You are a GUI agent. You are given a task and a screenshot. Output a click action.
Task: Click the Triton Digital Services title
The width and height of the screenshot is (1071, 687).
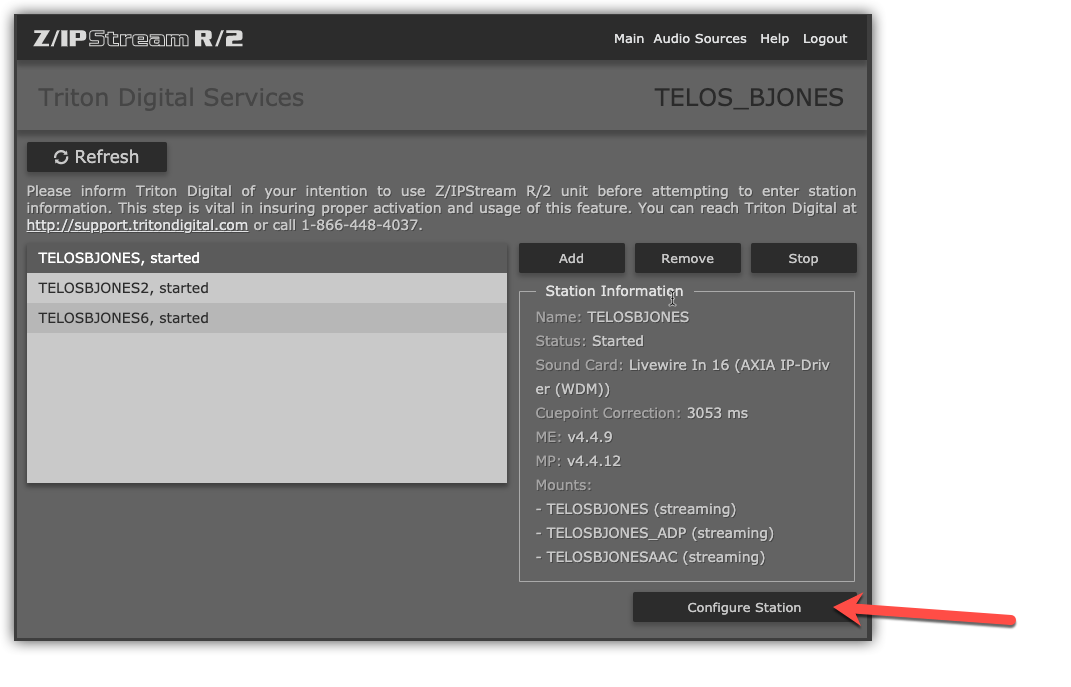[171, 98]
